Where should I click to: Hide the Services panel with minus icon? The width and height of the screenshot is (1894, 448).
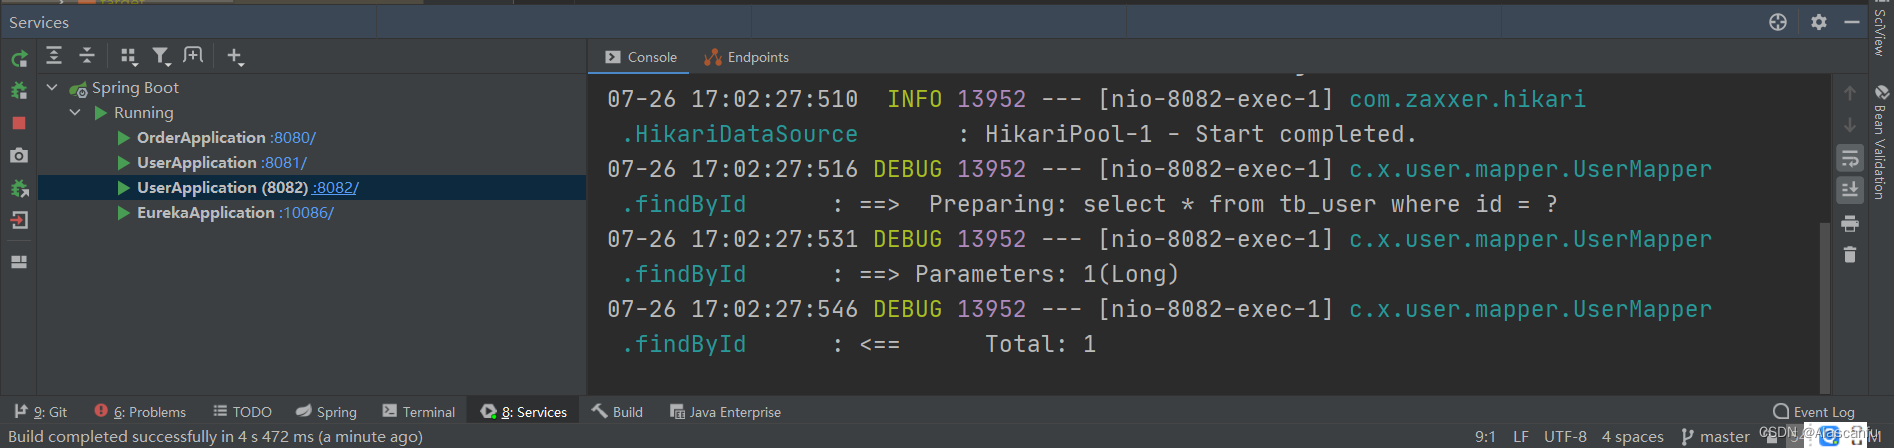1852,22
